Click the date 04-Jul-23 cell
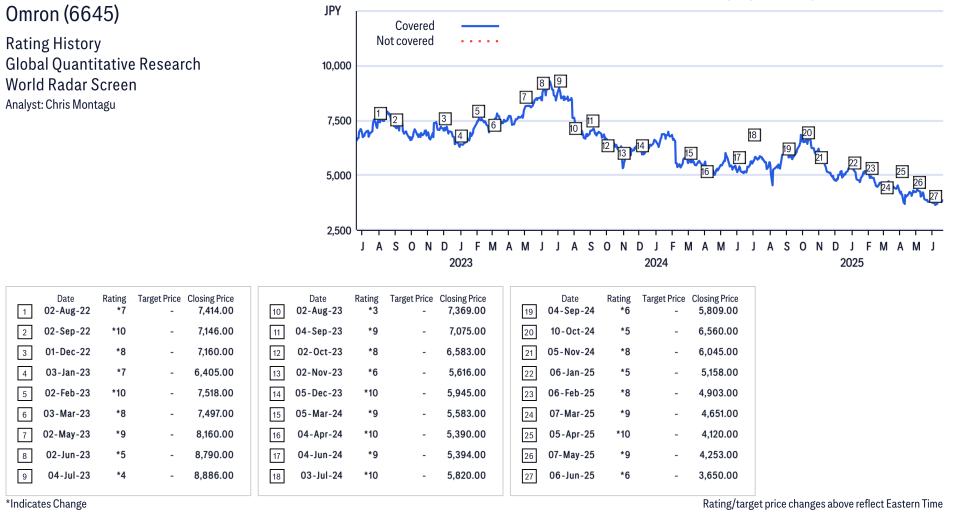 (x=69, y=475)
